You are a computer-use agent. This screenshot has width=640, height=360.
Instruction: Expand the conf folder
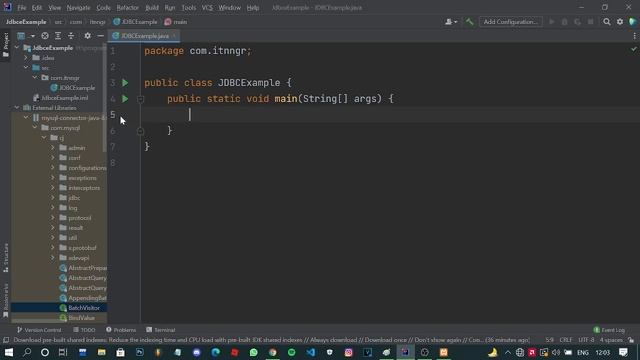click(53, 158)
